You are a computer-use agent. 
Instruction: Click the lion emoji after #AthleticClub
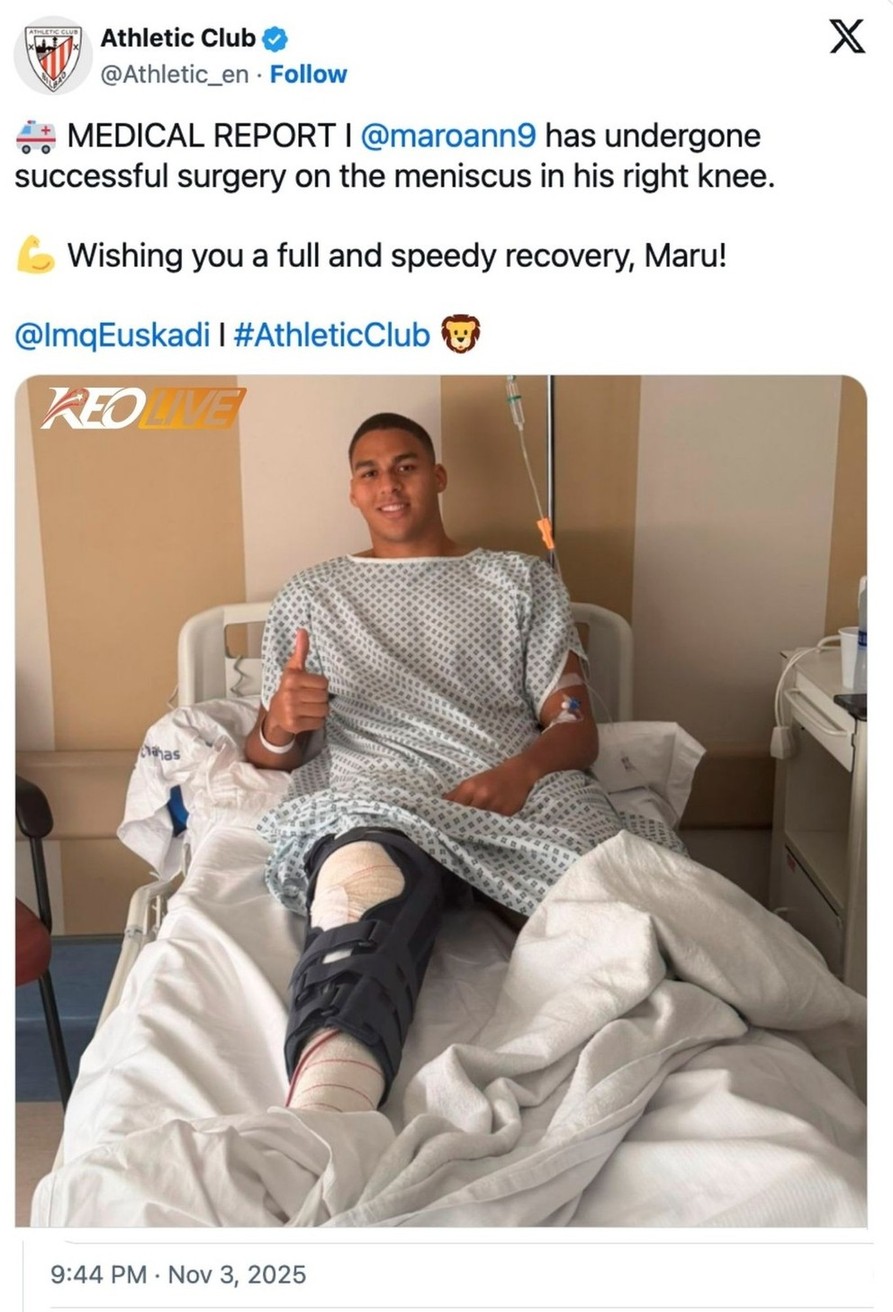(x=461, y=334)
